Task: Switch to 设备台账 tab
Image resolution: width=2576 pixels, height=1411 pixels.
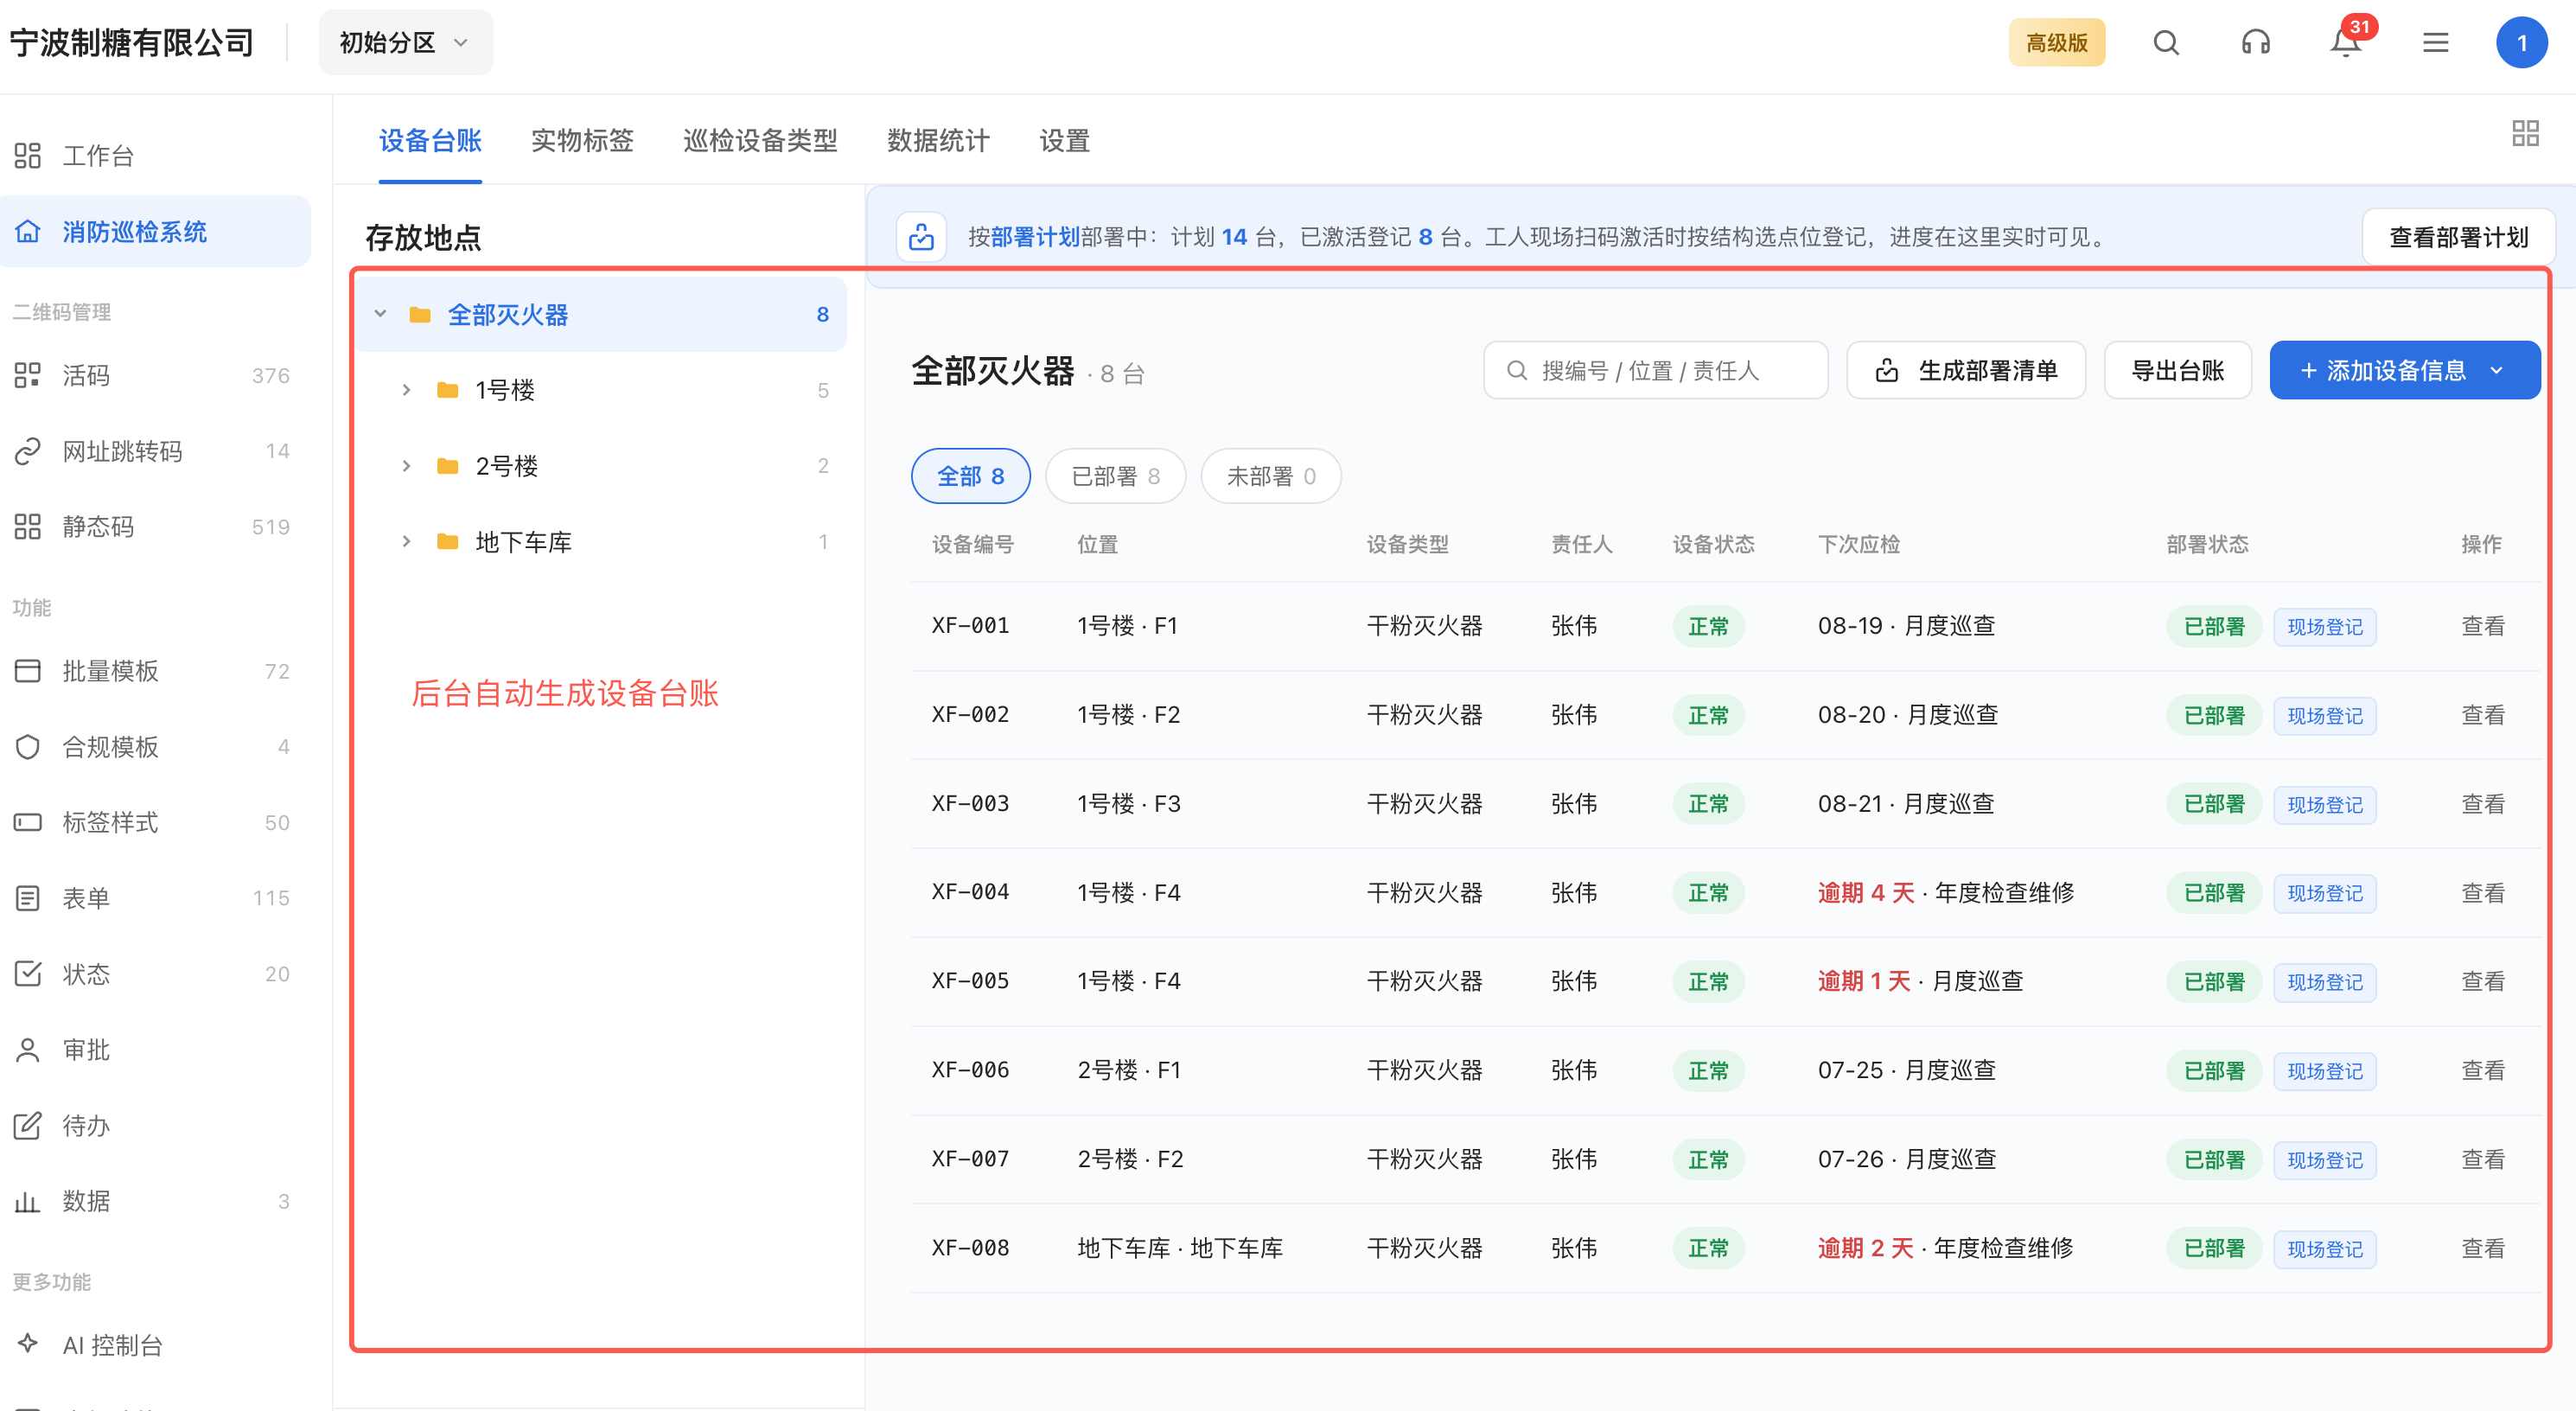Action: coord(430,141)
